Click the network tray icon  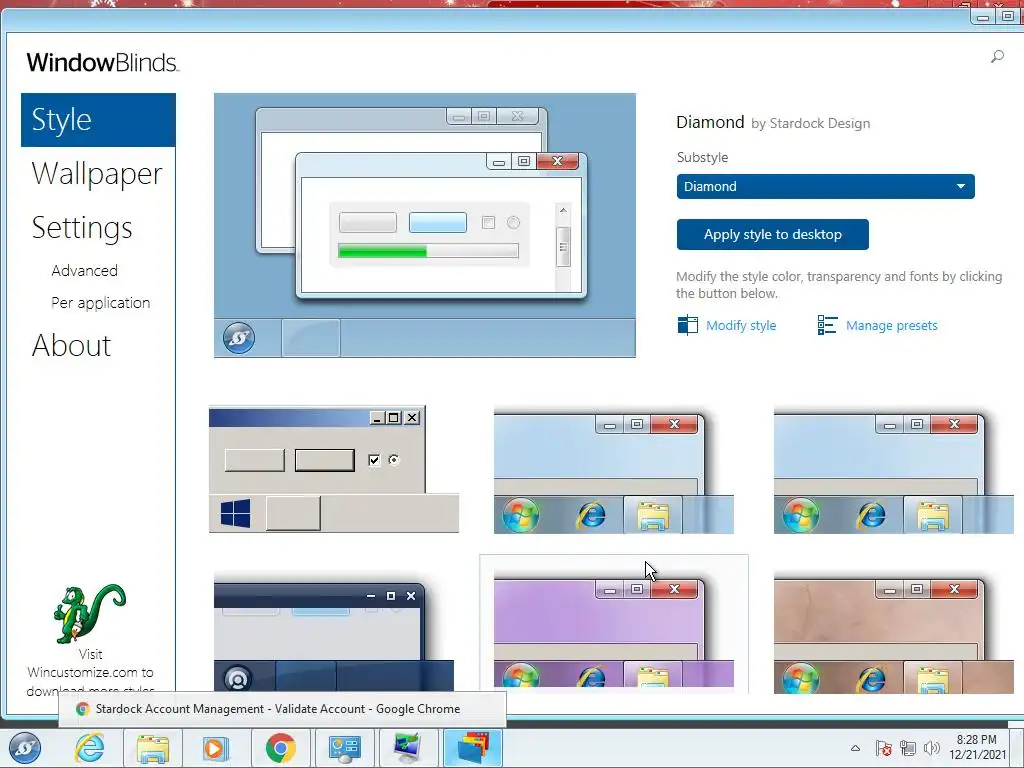pos(908,748)
